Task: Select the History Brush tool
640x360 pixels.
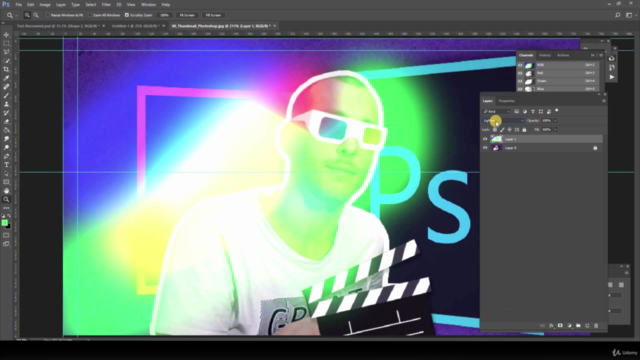Action: click(6, 113)
